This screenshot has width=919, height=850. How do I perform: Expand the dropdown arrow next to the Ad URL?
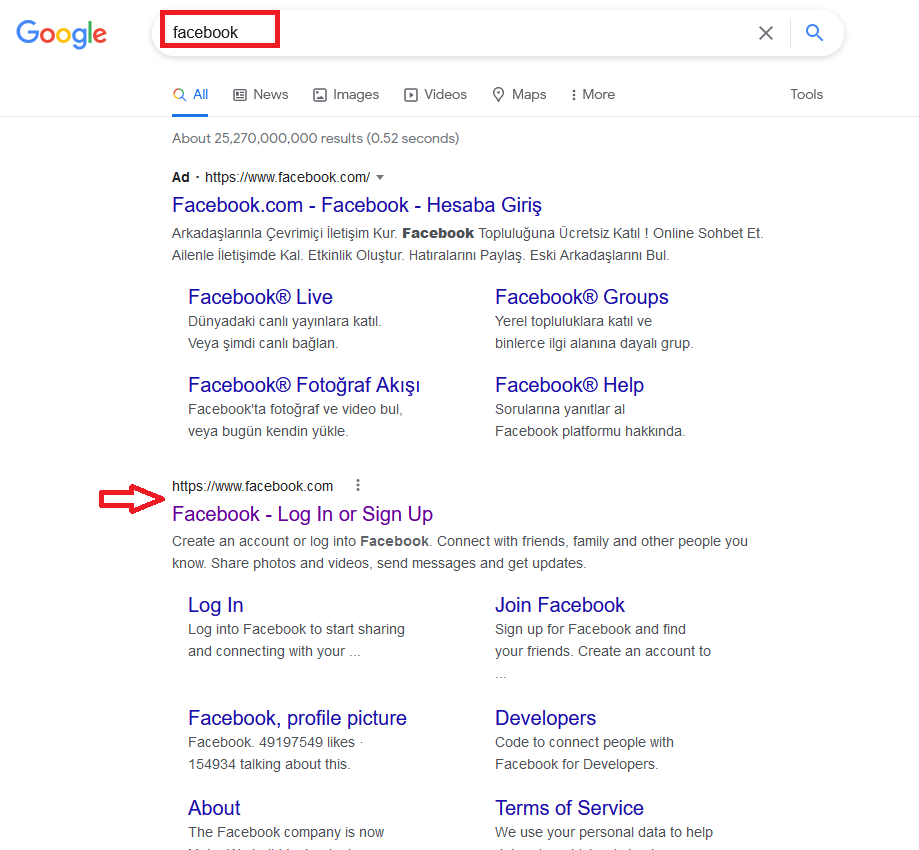pos(380,177)
